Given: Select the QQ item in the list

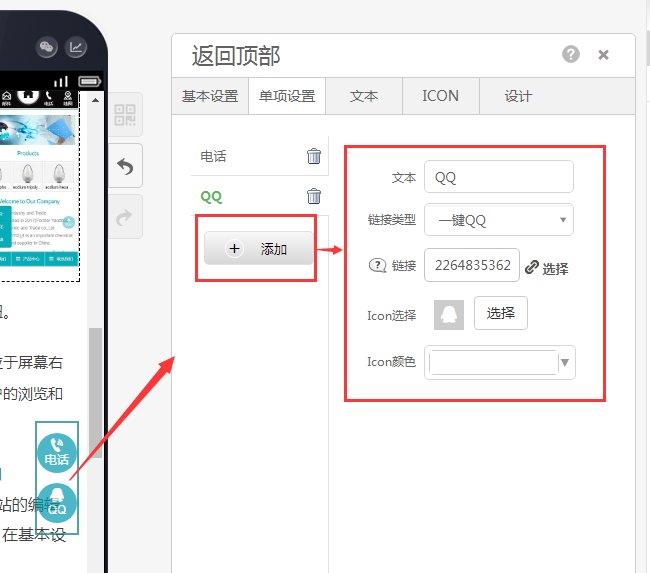Looking at the screenshot, I should [211, 197].
